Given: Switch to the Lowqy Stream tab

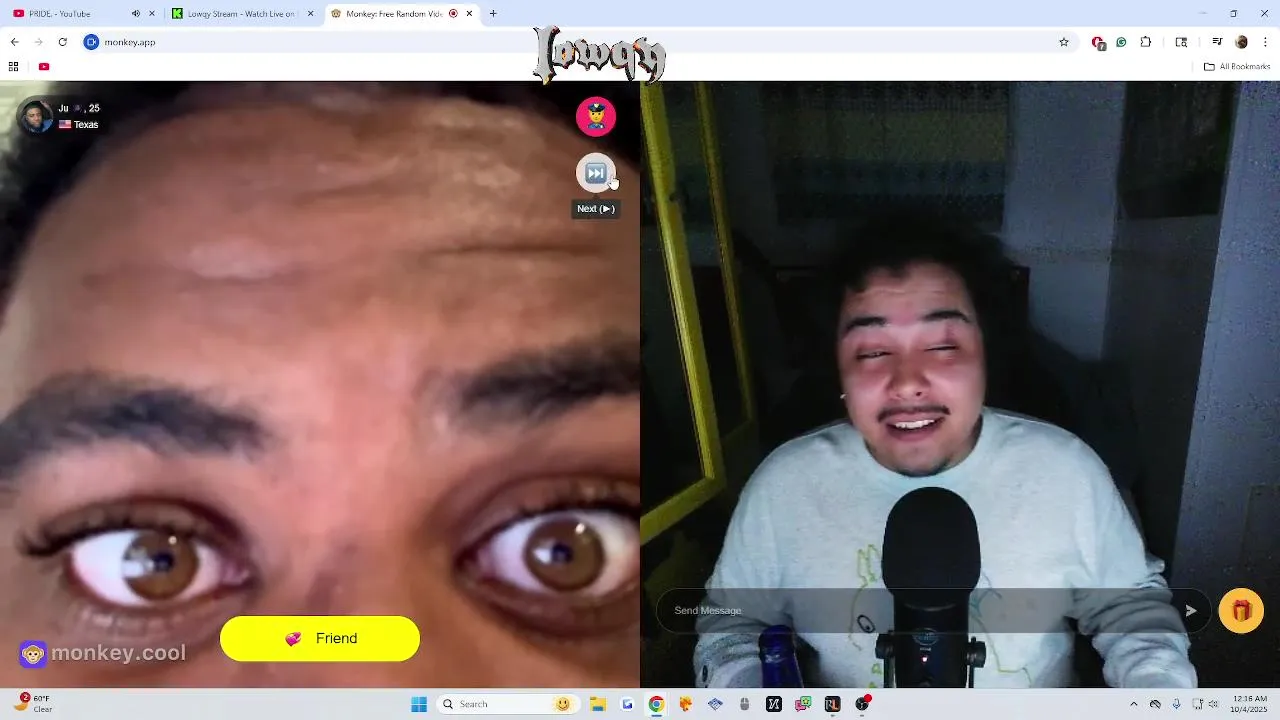Looking at the screenshot, I should 242,13.
